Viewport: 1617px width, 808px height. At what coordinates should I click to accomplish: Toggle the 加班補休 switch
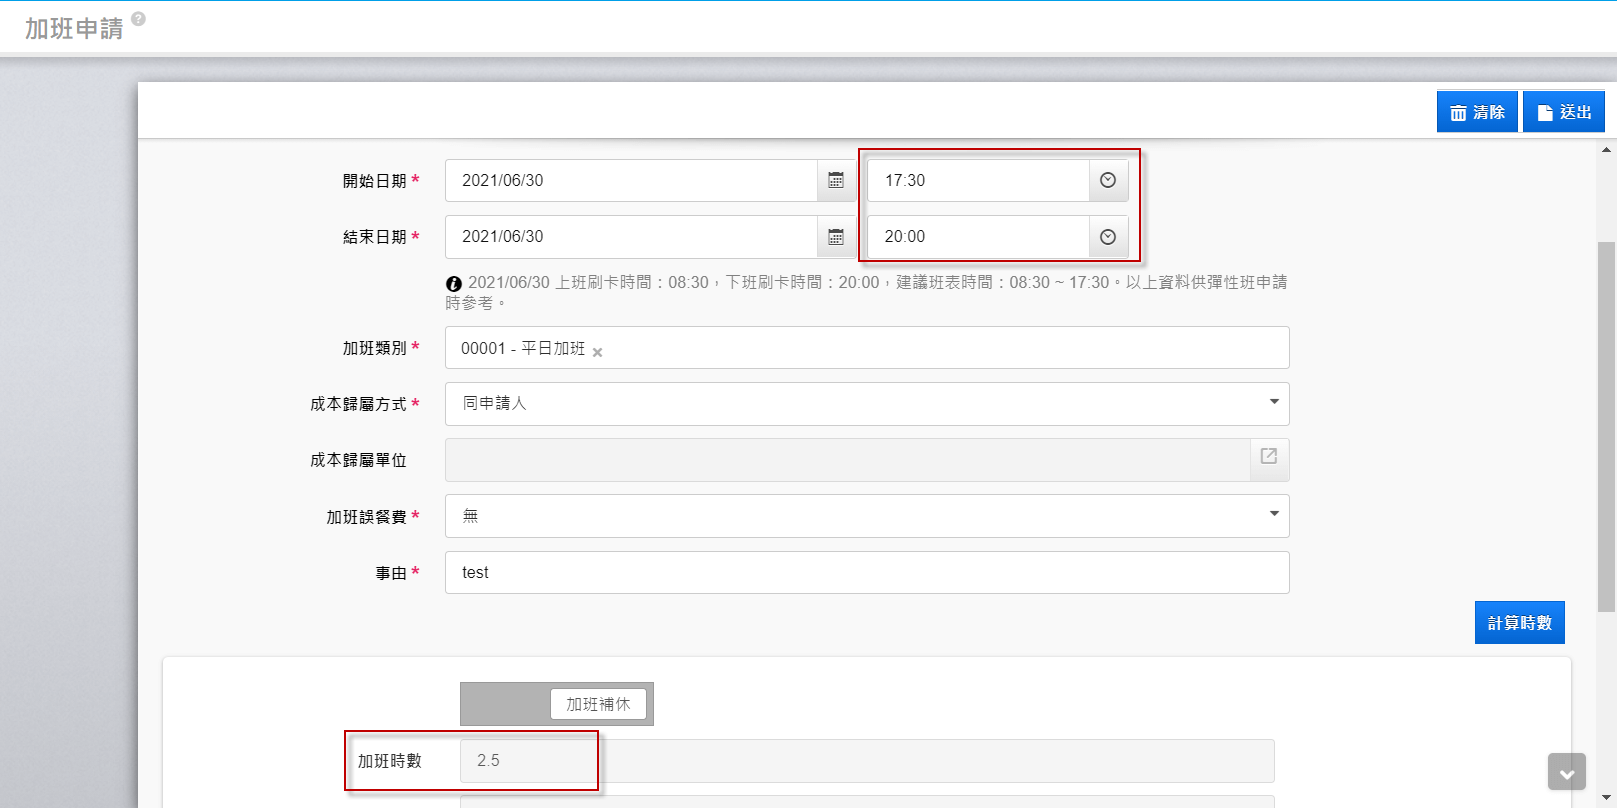click(556, 704)
